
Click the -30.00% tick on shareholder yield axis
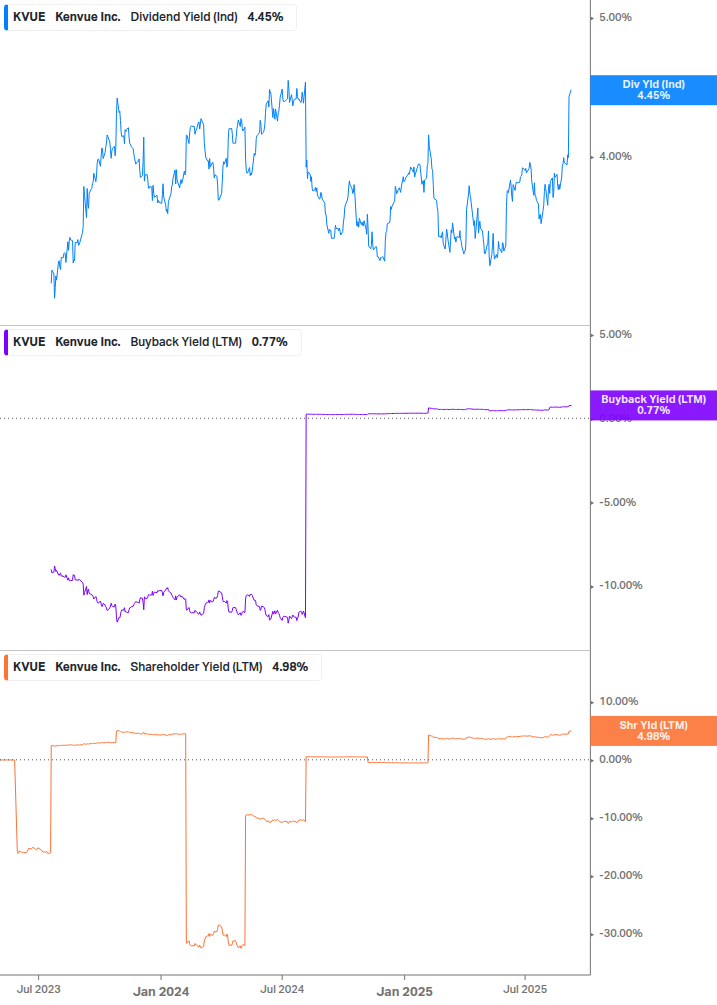[x=621, y=933]
